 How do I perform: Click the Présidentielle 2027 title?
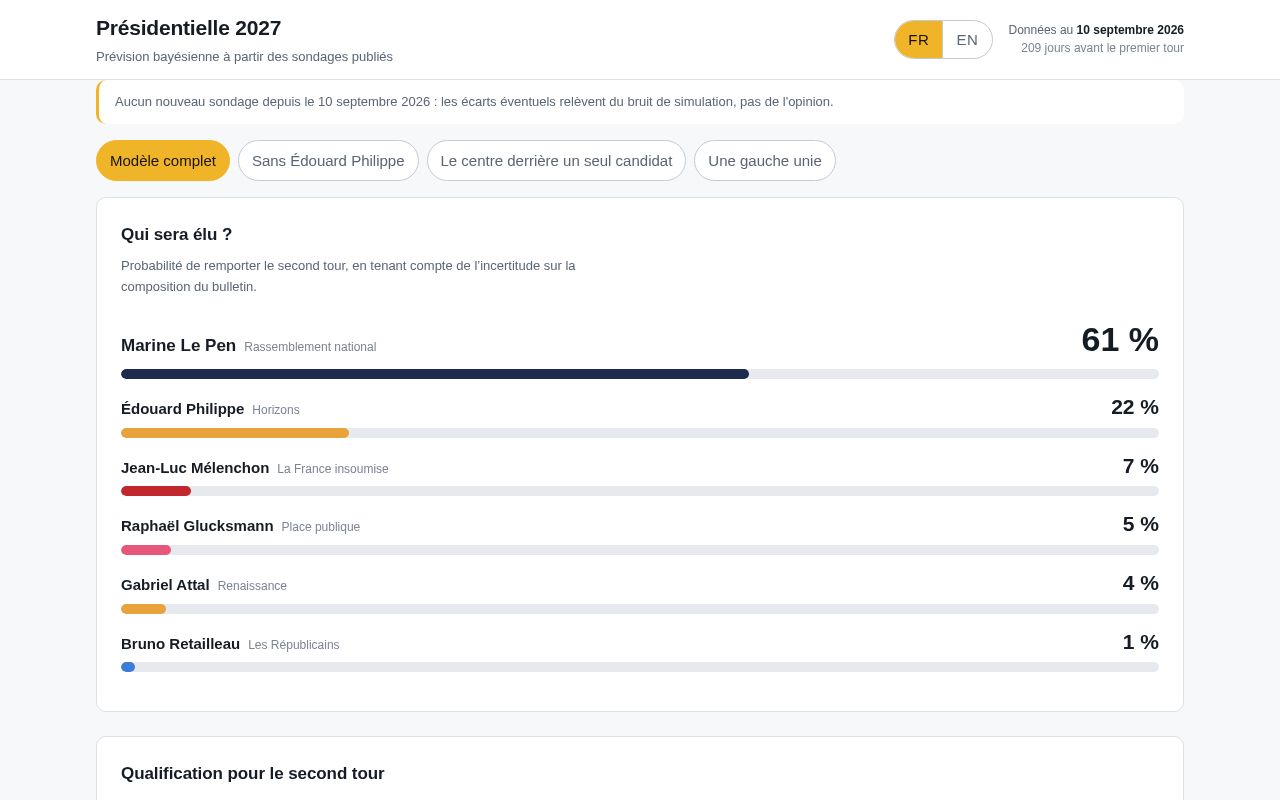tap(188, 28)
